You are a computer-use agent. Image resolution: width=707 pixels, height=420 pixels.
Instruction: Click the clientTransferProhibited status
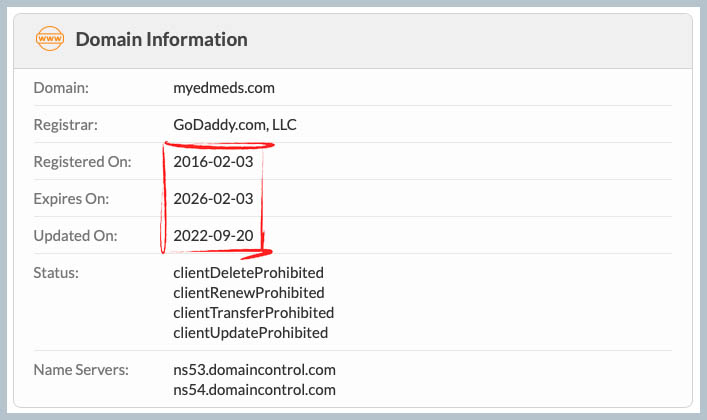254,313
